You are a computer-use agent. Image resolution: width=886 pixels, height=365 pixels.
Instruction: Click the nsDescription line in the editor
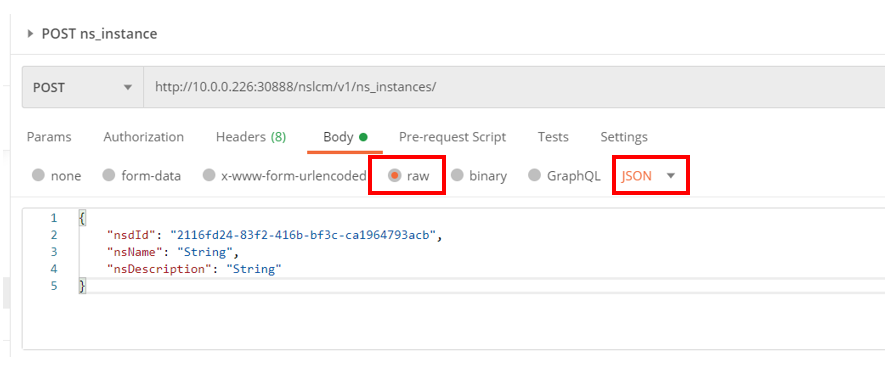(194, 269)
